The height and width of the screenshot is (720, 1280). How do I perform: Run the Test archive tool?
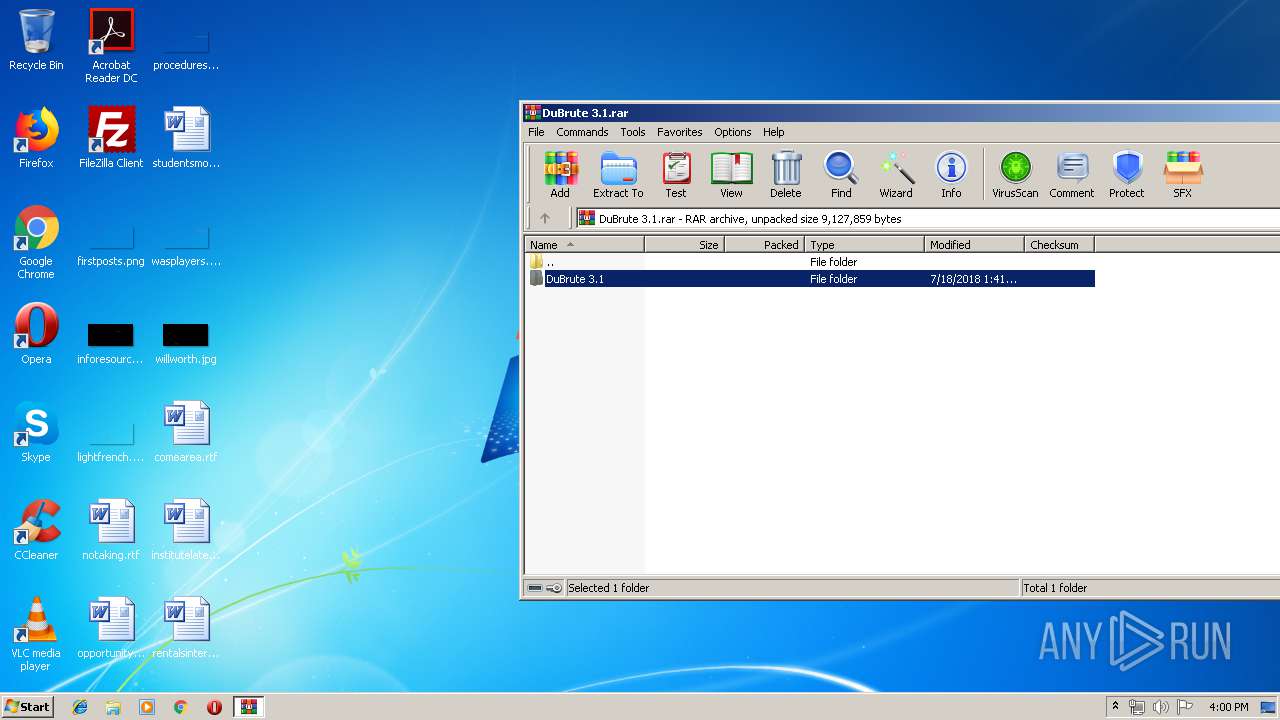pos(676,175)
